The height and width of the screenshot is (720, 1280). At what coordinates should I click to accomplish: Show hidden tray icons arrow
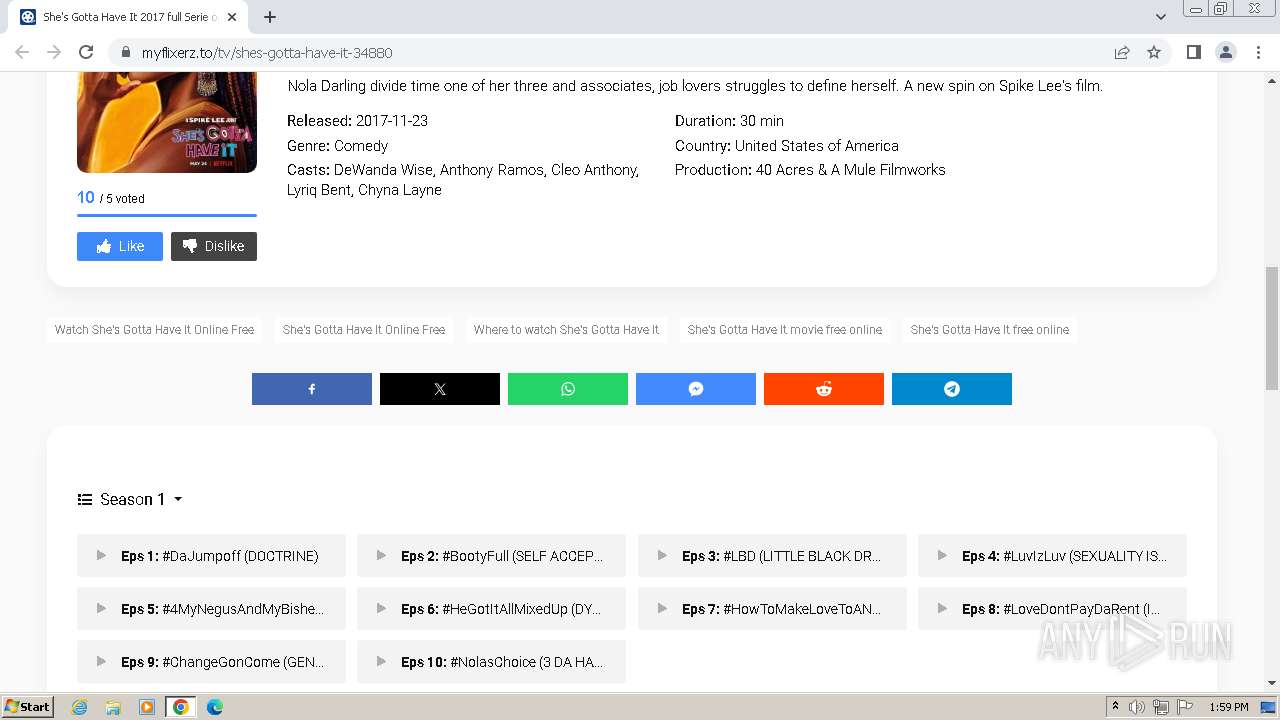click(x=1115, y=707)
